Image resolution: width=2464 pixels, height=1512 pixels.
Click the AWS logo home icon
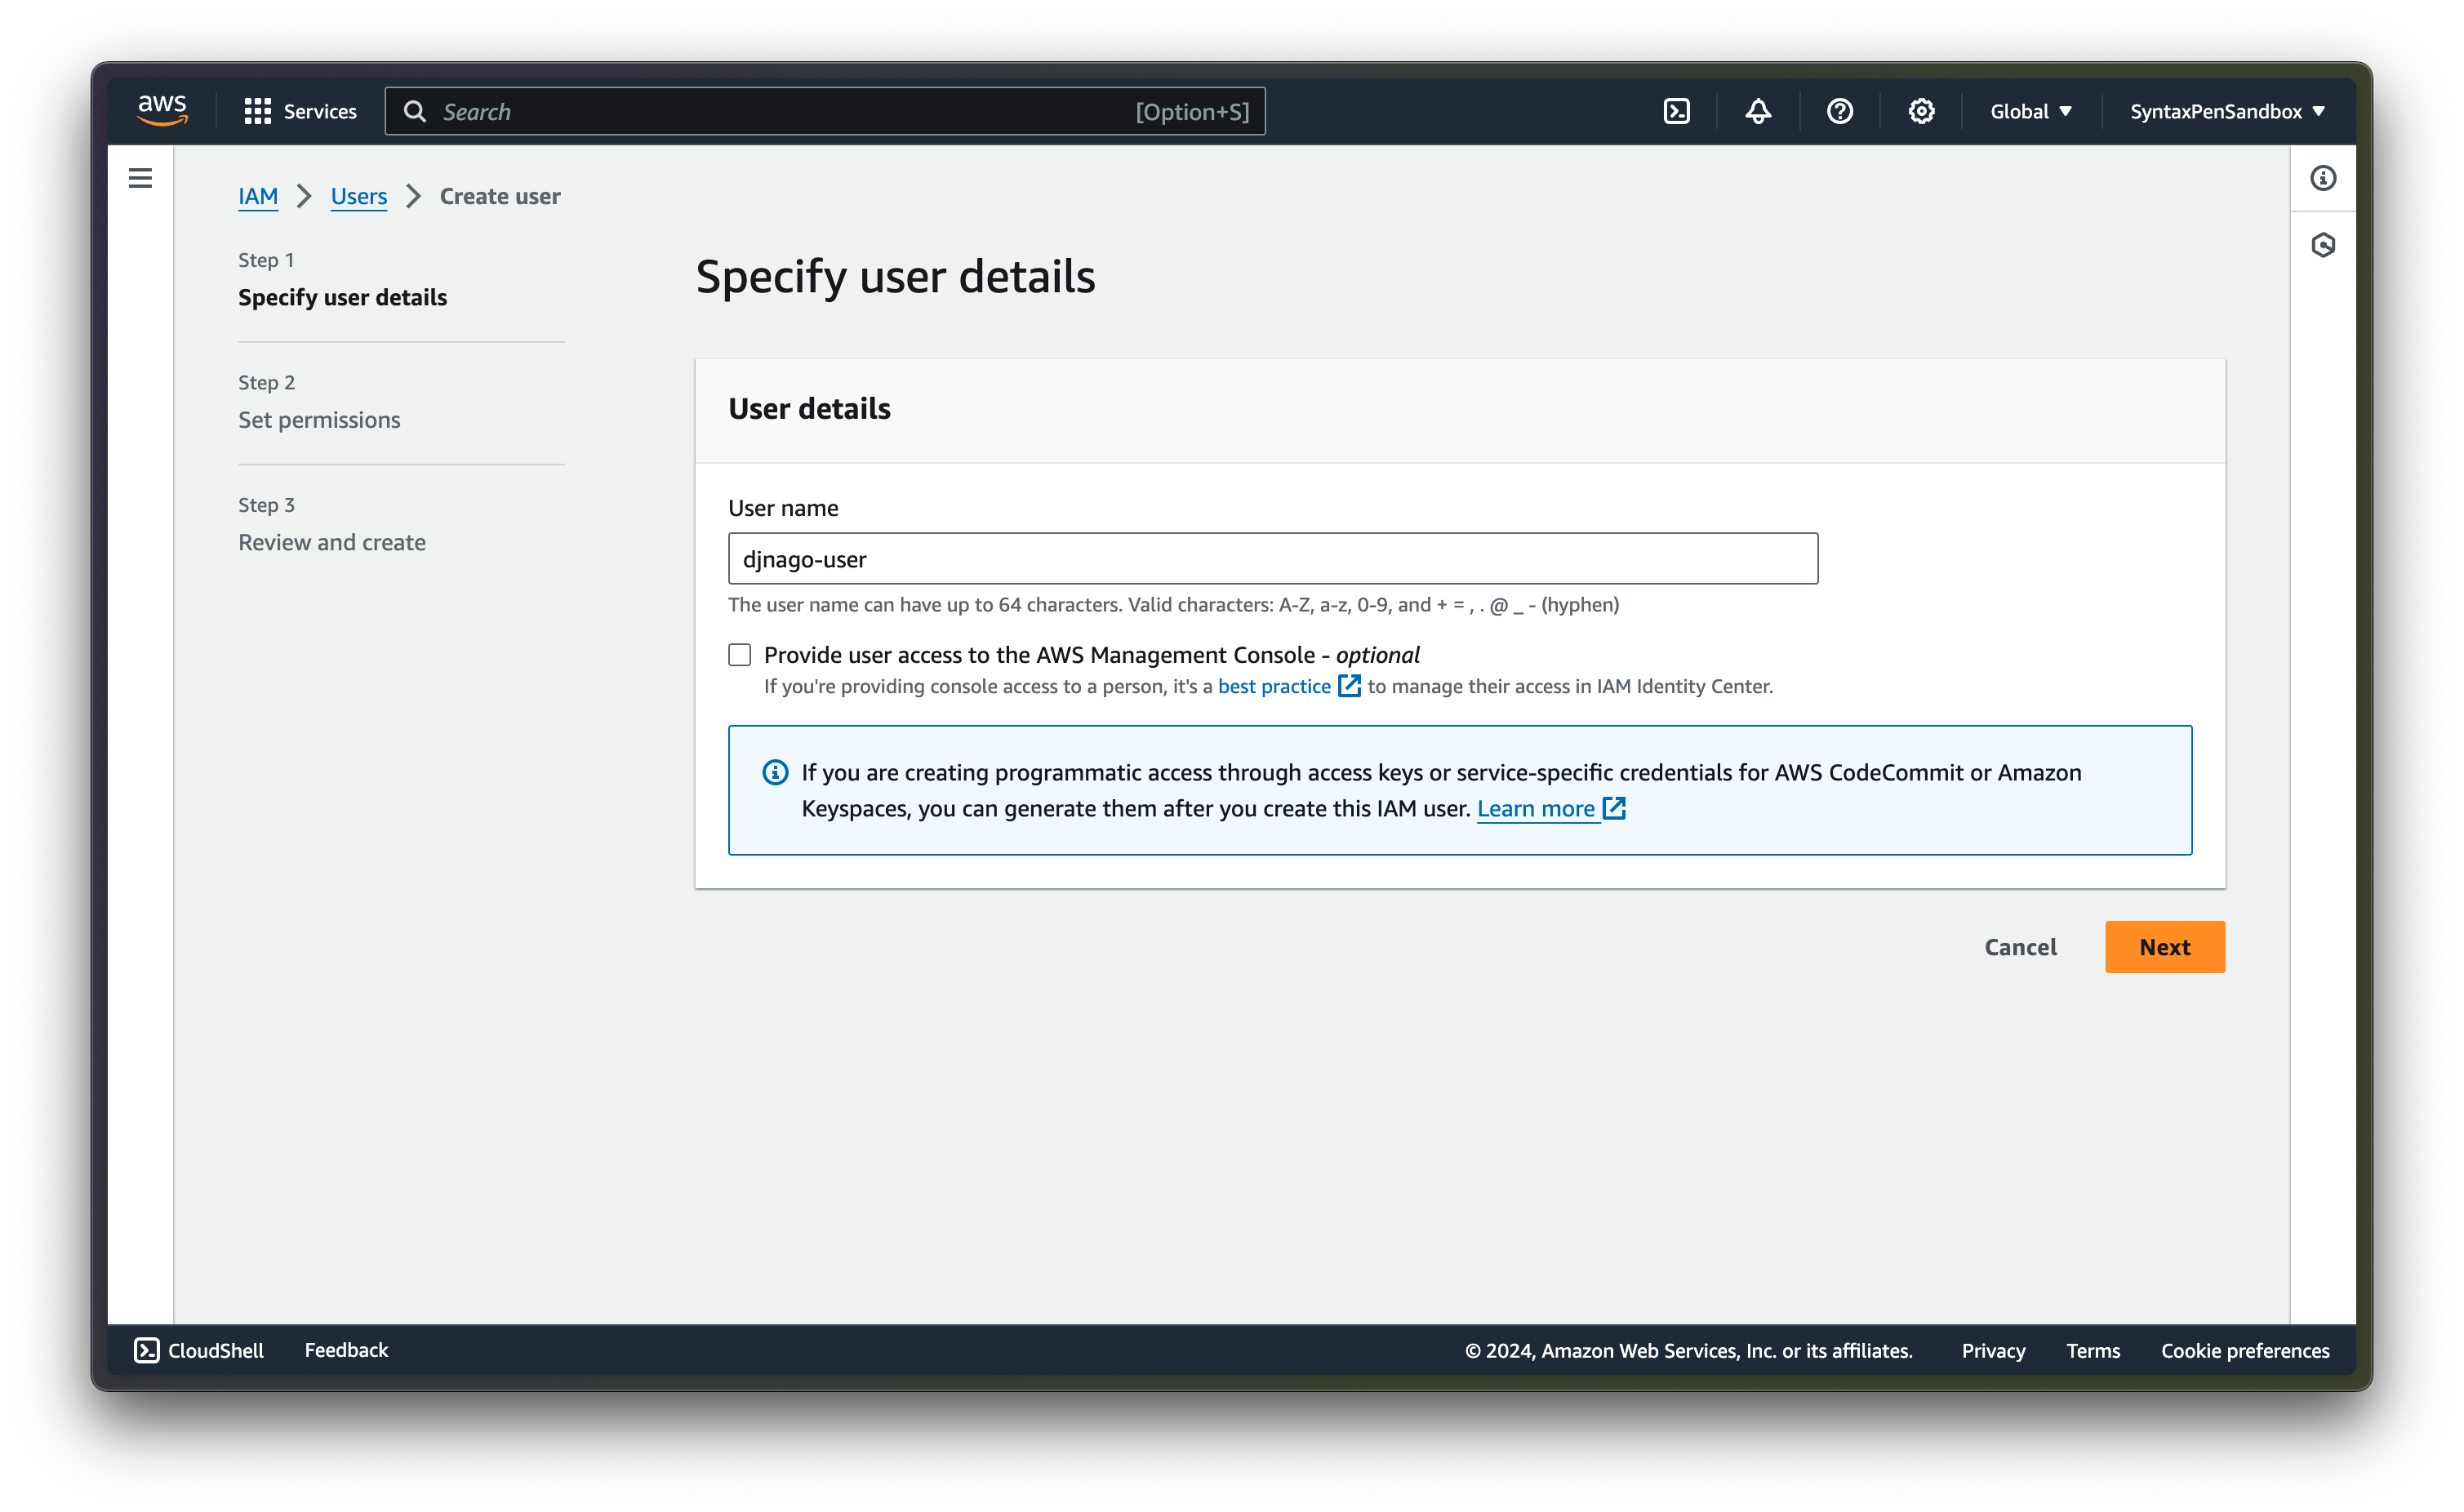point(162,110)
